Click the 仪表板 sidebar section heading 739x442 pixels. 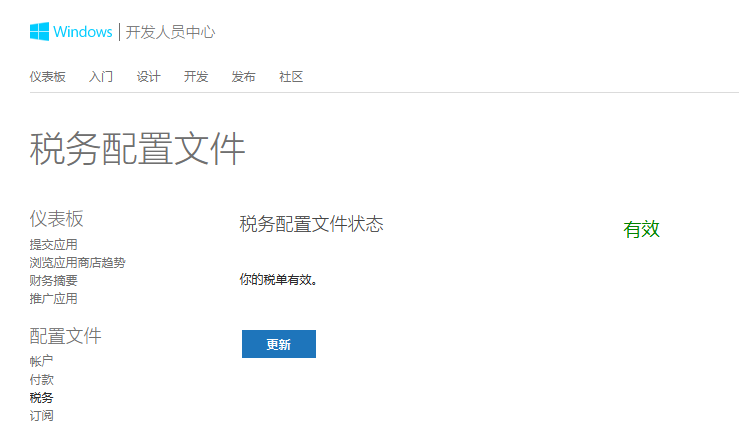57,219
